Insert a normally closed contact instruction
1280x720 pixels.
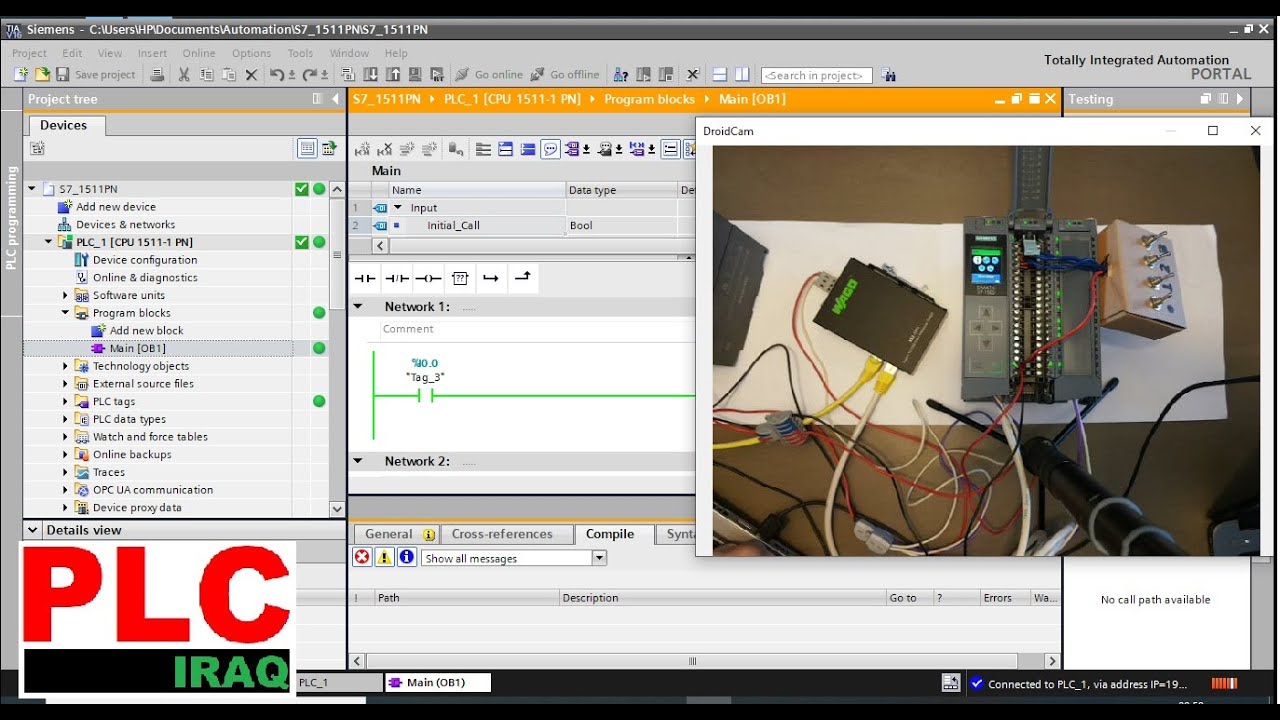tap(397, 278)
